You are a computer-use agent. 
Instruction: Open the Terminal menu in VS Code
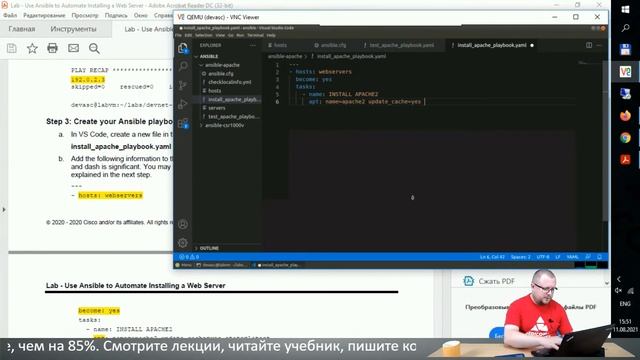click(x=255, y=36)
